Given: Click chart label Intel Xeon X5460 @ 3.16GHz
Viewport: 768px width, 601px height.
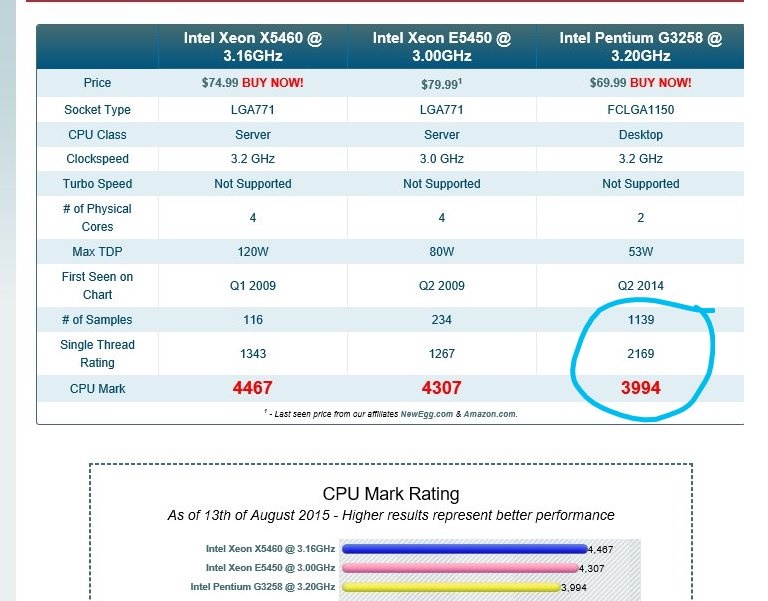Looking at the screenshot, I should point(270,549).
